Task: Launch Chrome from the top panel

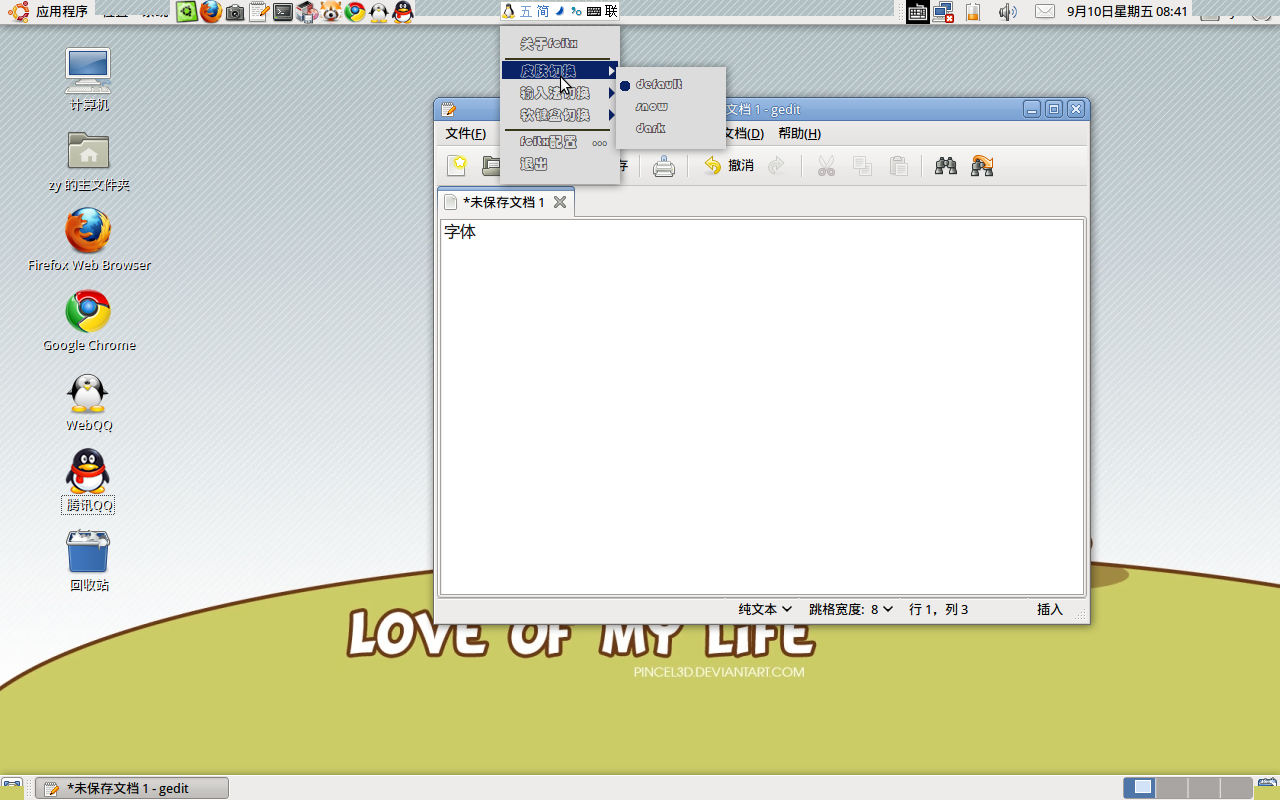Action: [x=355, y=12]
